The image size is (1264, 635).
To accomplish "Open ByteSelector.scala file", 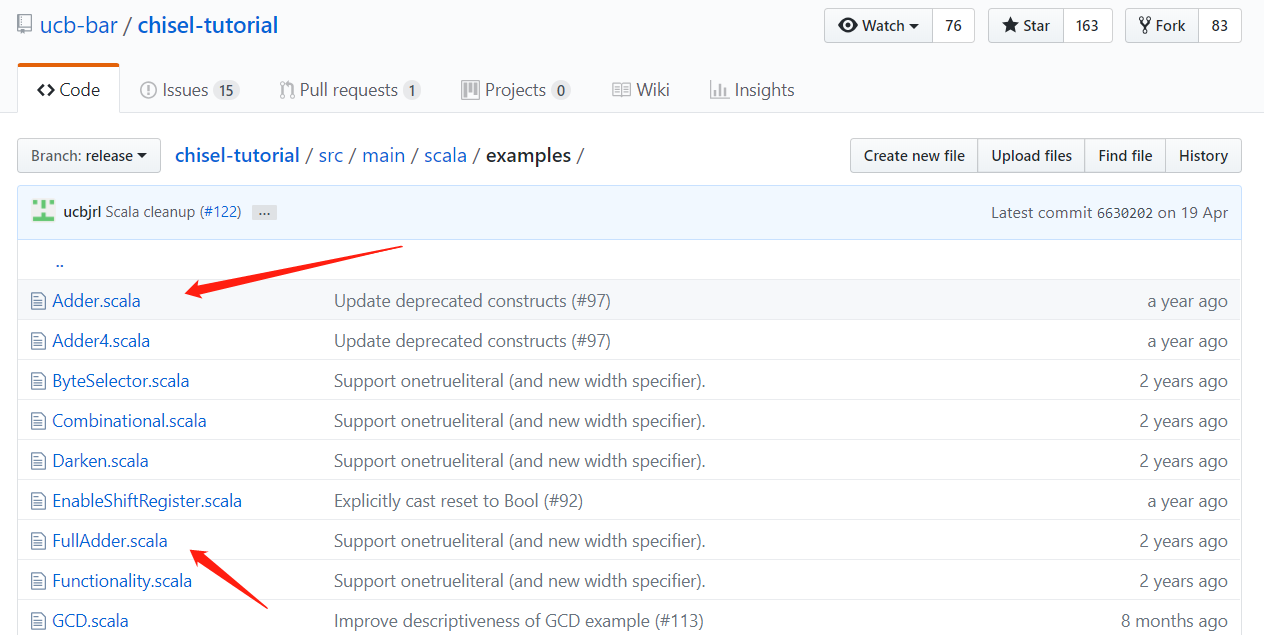I will (120, 381).
